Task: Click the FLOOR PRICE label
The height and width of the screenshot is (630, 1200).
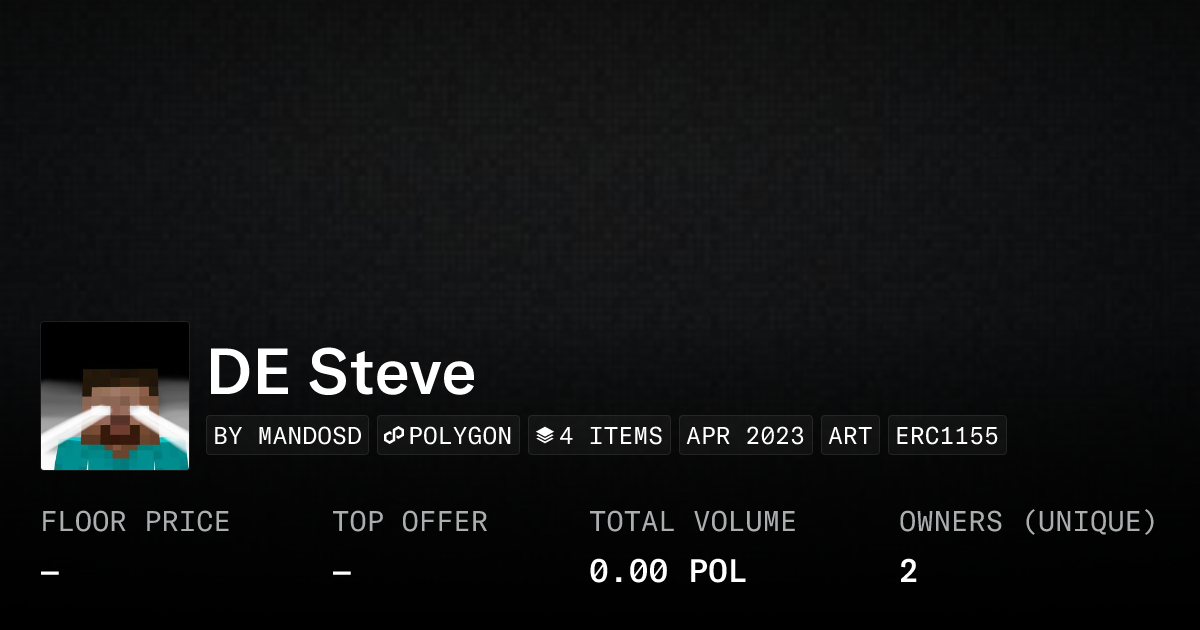Action: [135, 522]
